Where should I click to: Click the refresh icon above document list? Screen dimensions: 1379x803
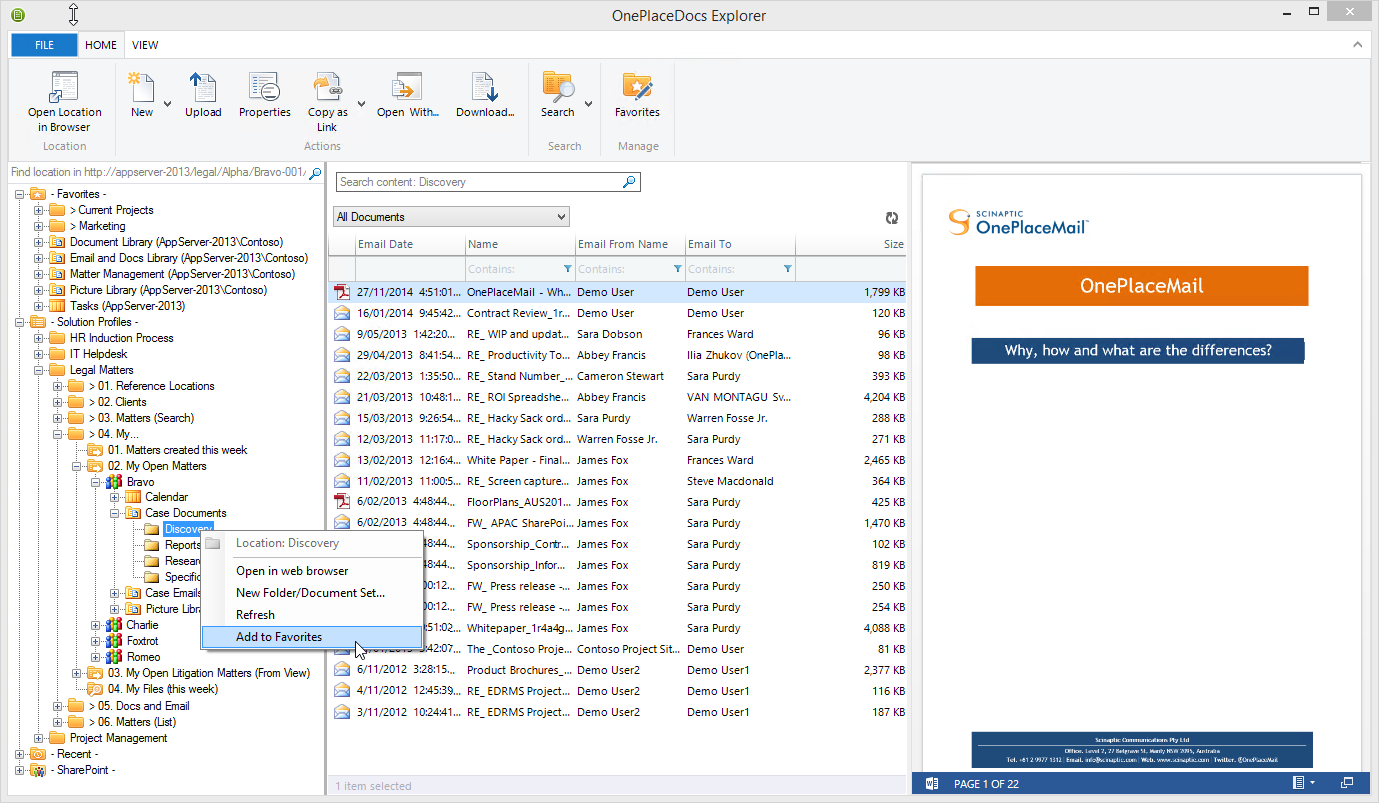[892, 218]
